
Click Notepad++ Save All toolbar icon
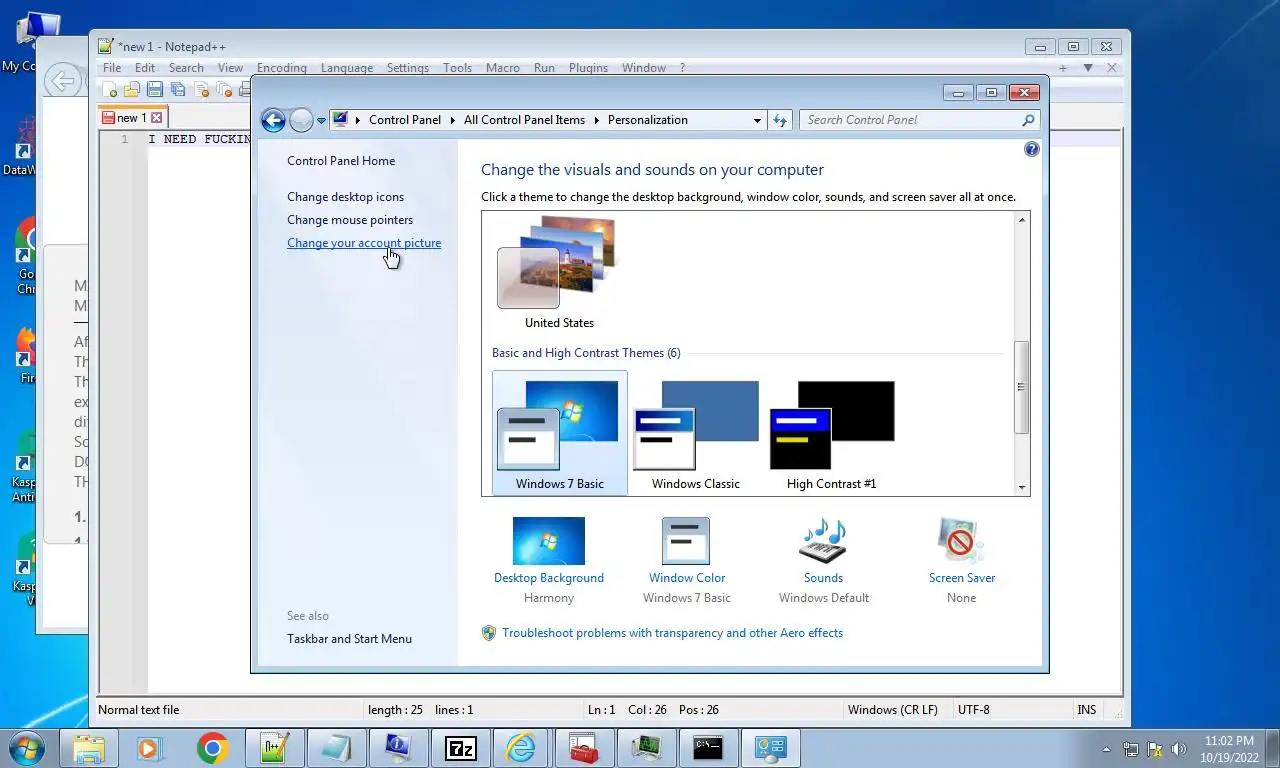click(x=177, y=90)
